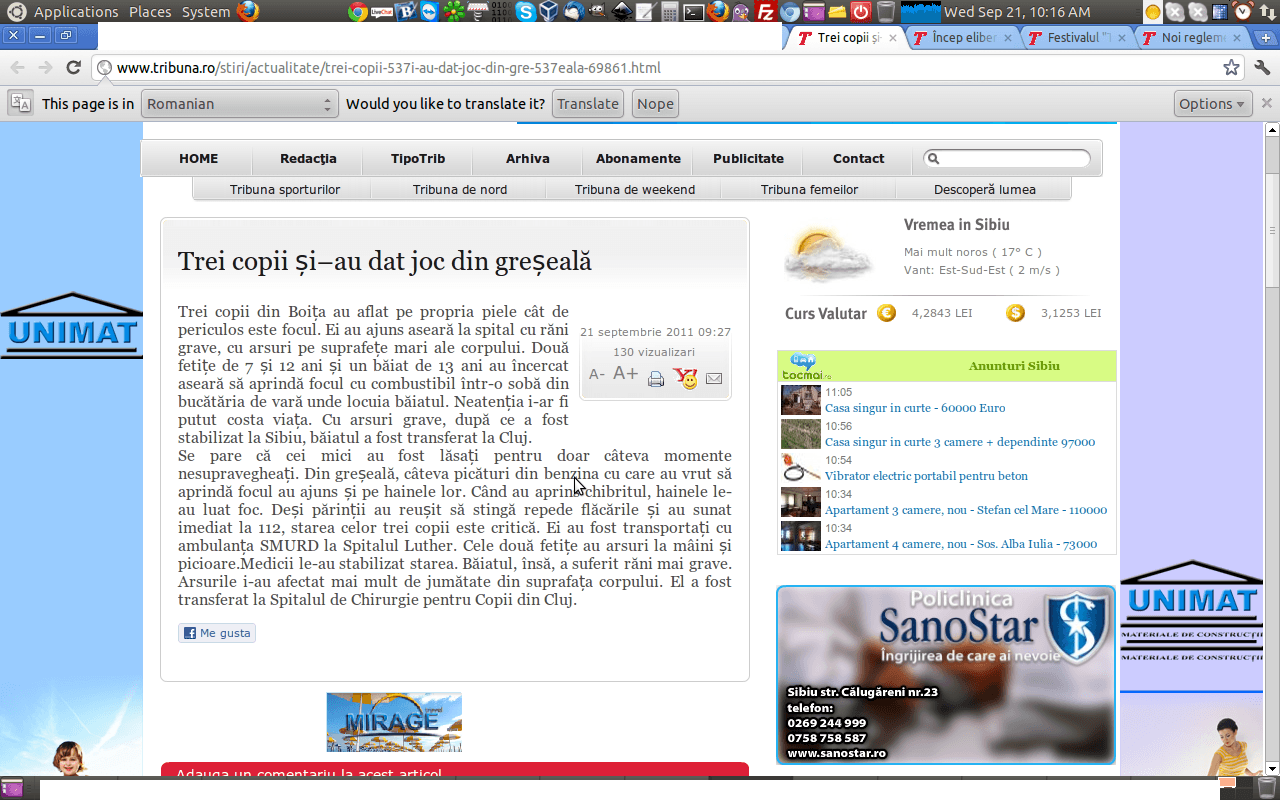Email the article with the envelope icon

(x=714, y=379)
